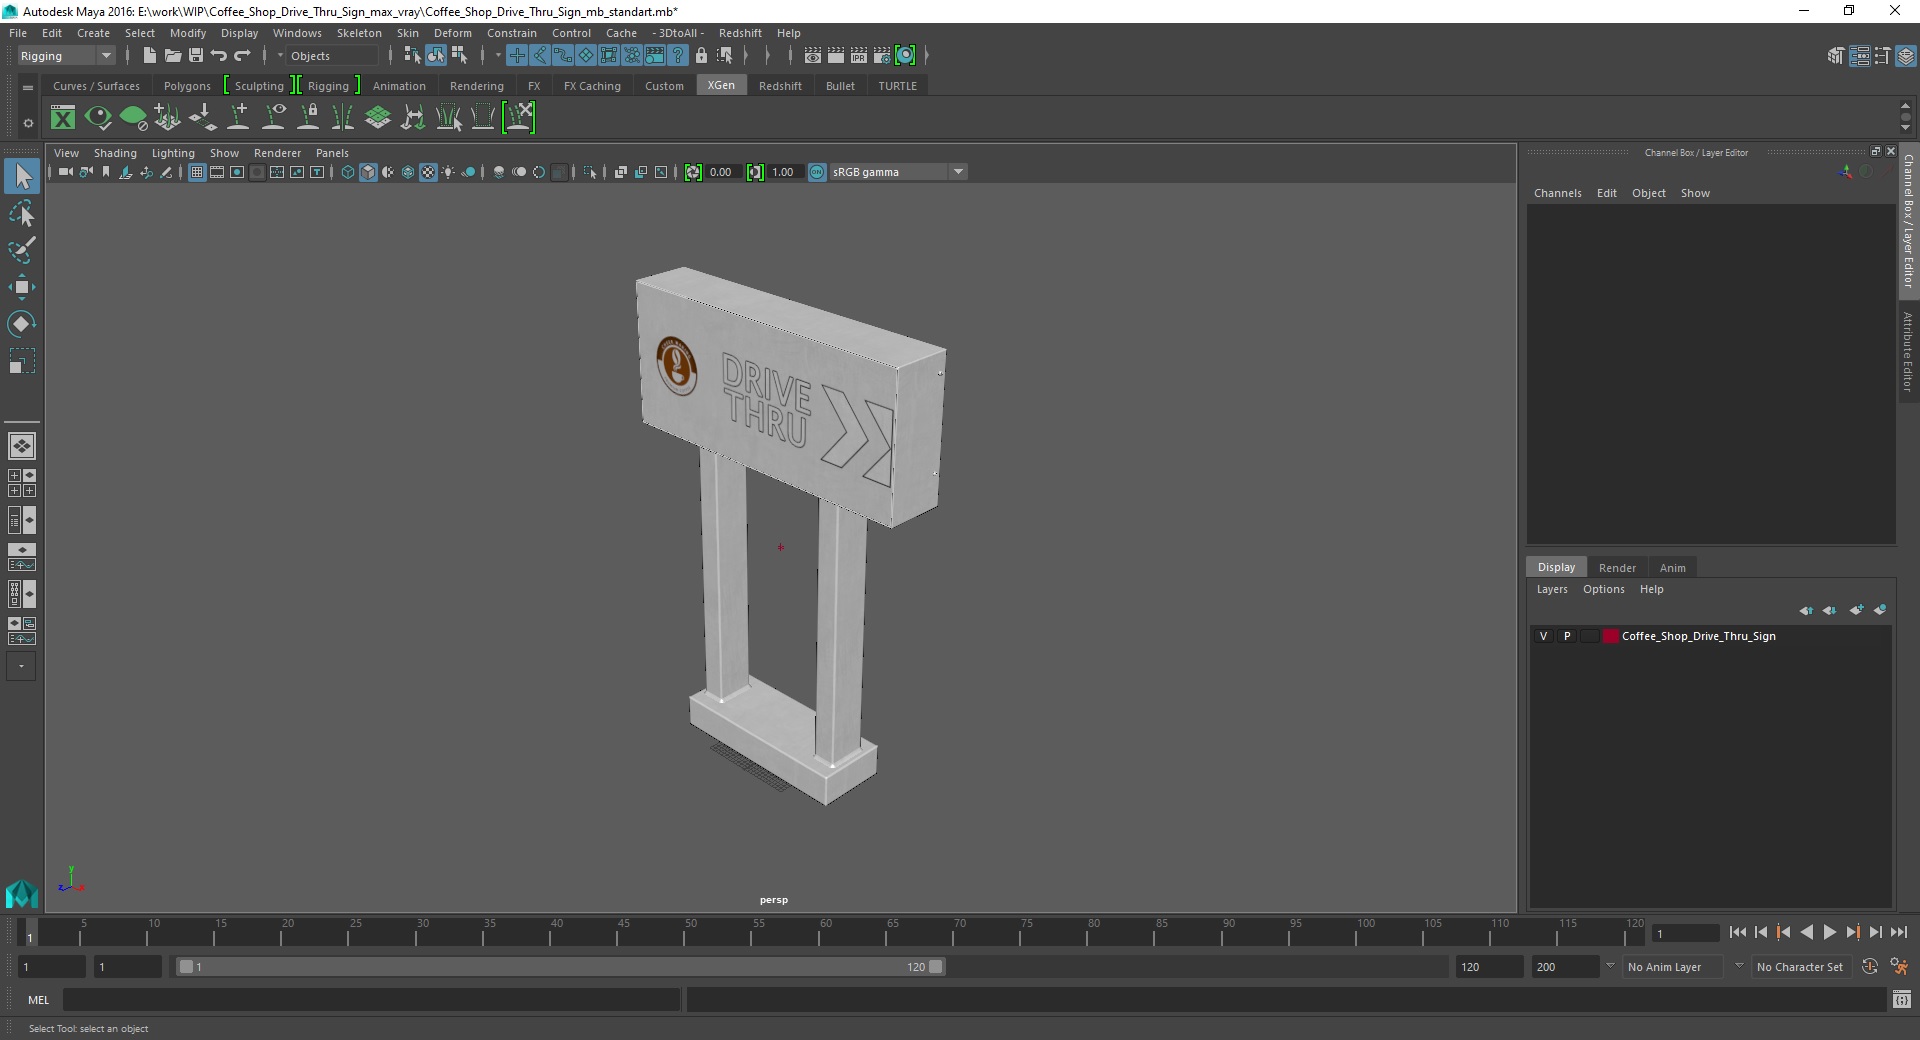Click create layer from selected icon
This screenshot has width=1920, height=1040.
(x=1880, y=610)
